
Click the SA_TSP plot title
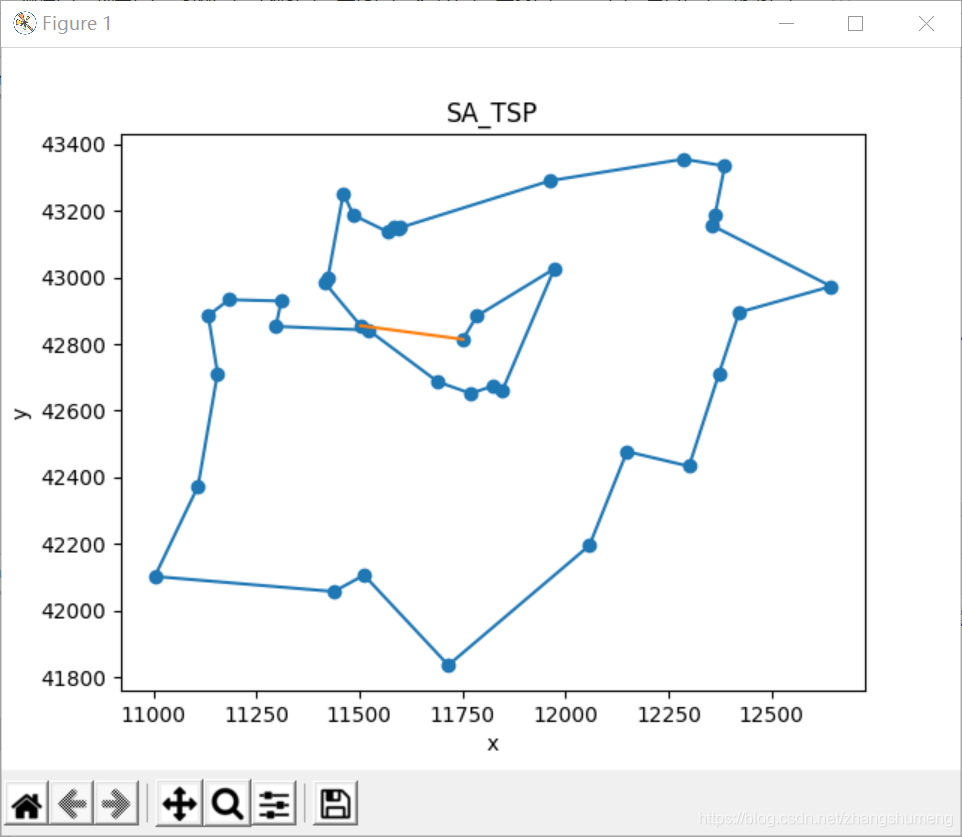491,113
